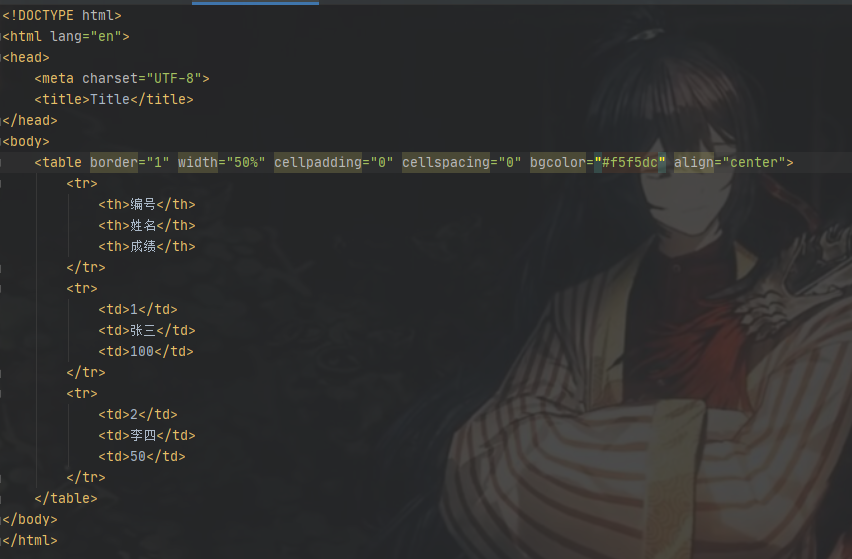The image size is (852, 559).
Task: Click the th cell containing 成绩
Action: 147,247
